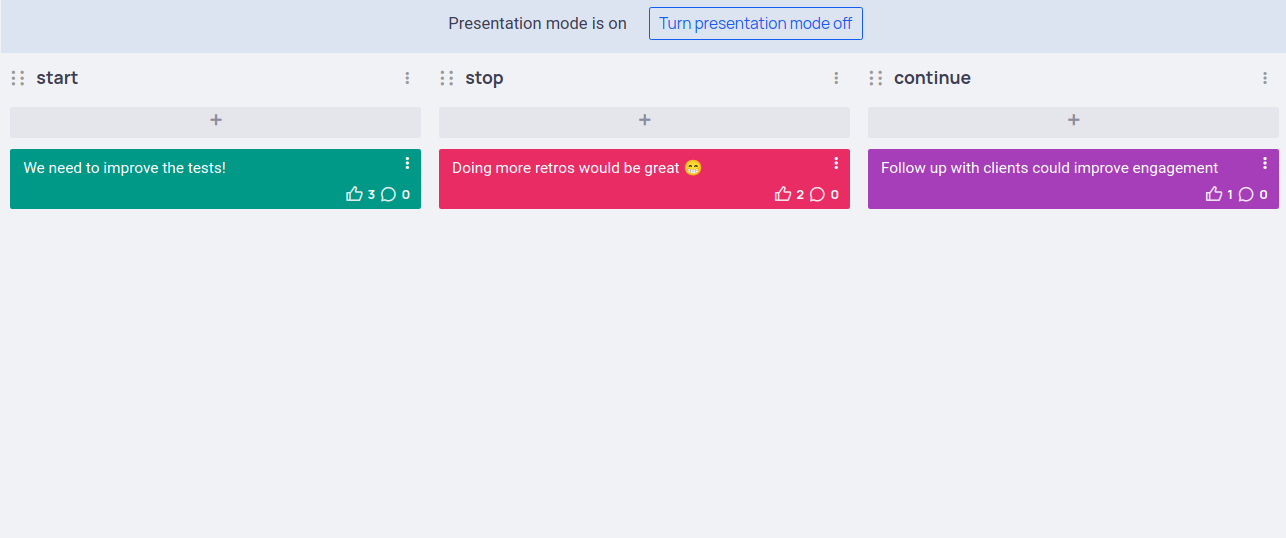Click the continue column drag handle
Viewport: 1286px width, 538px height.
click(876, 78)
